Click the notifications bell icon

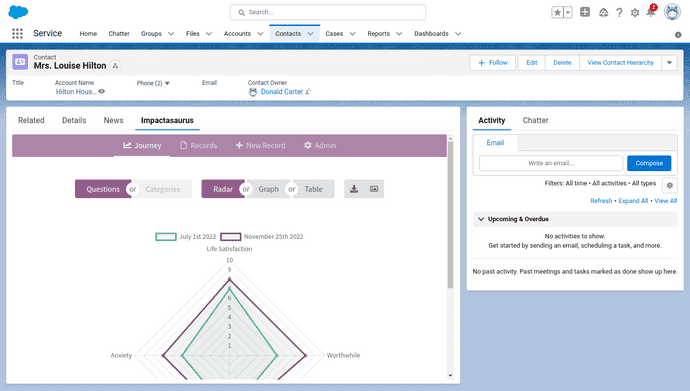pos(651,12)
